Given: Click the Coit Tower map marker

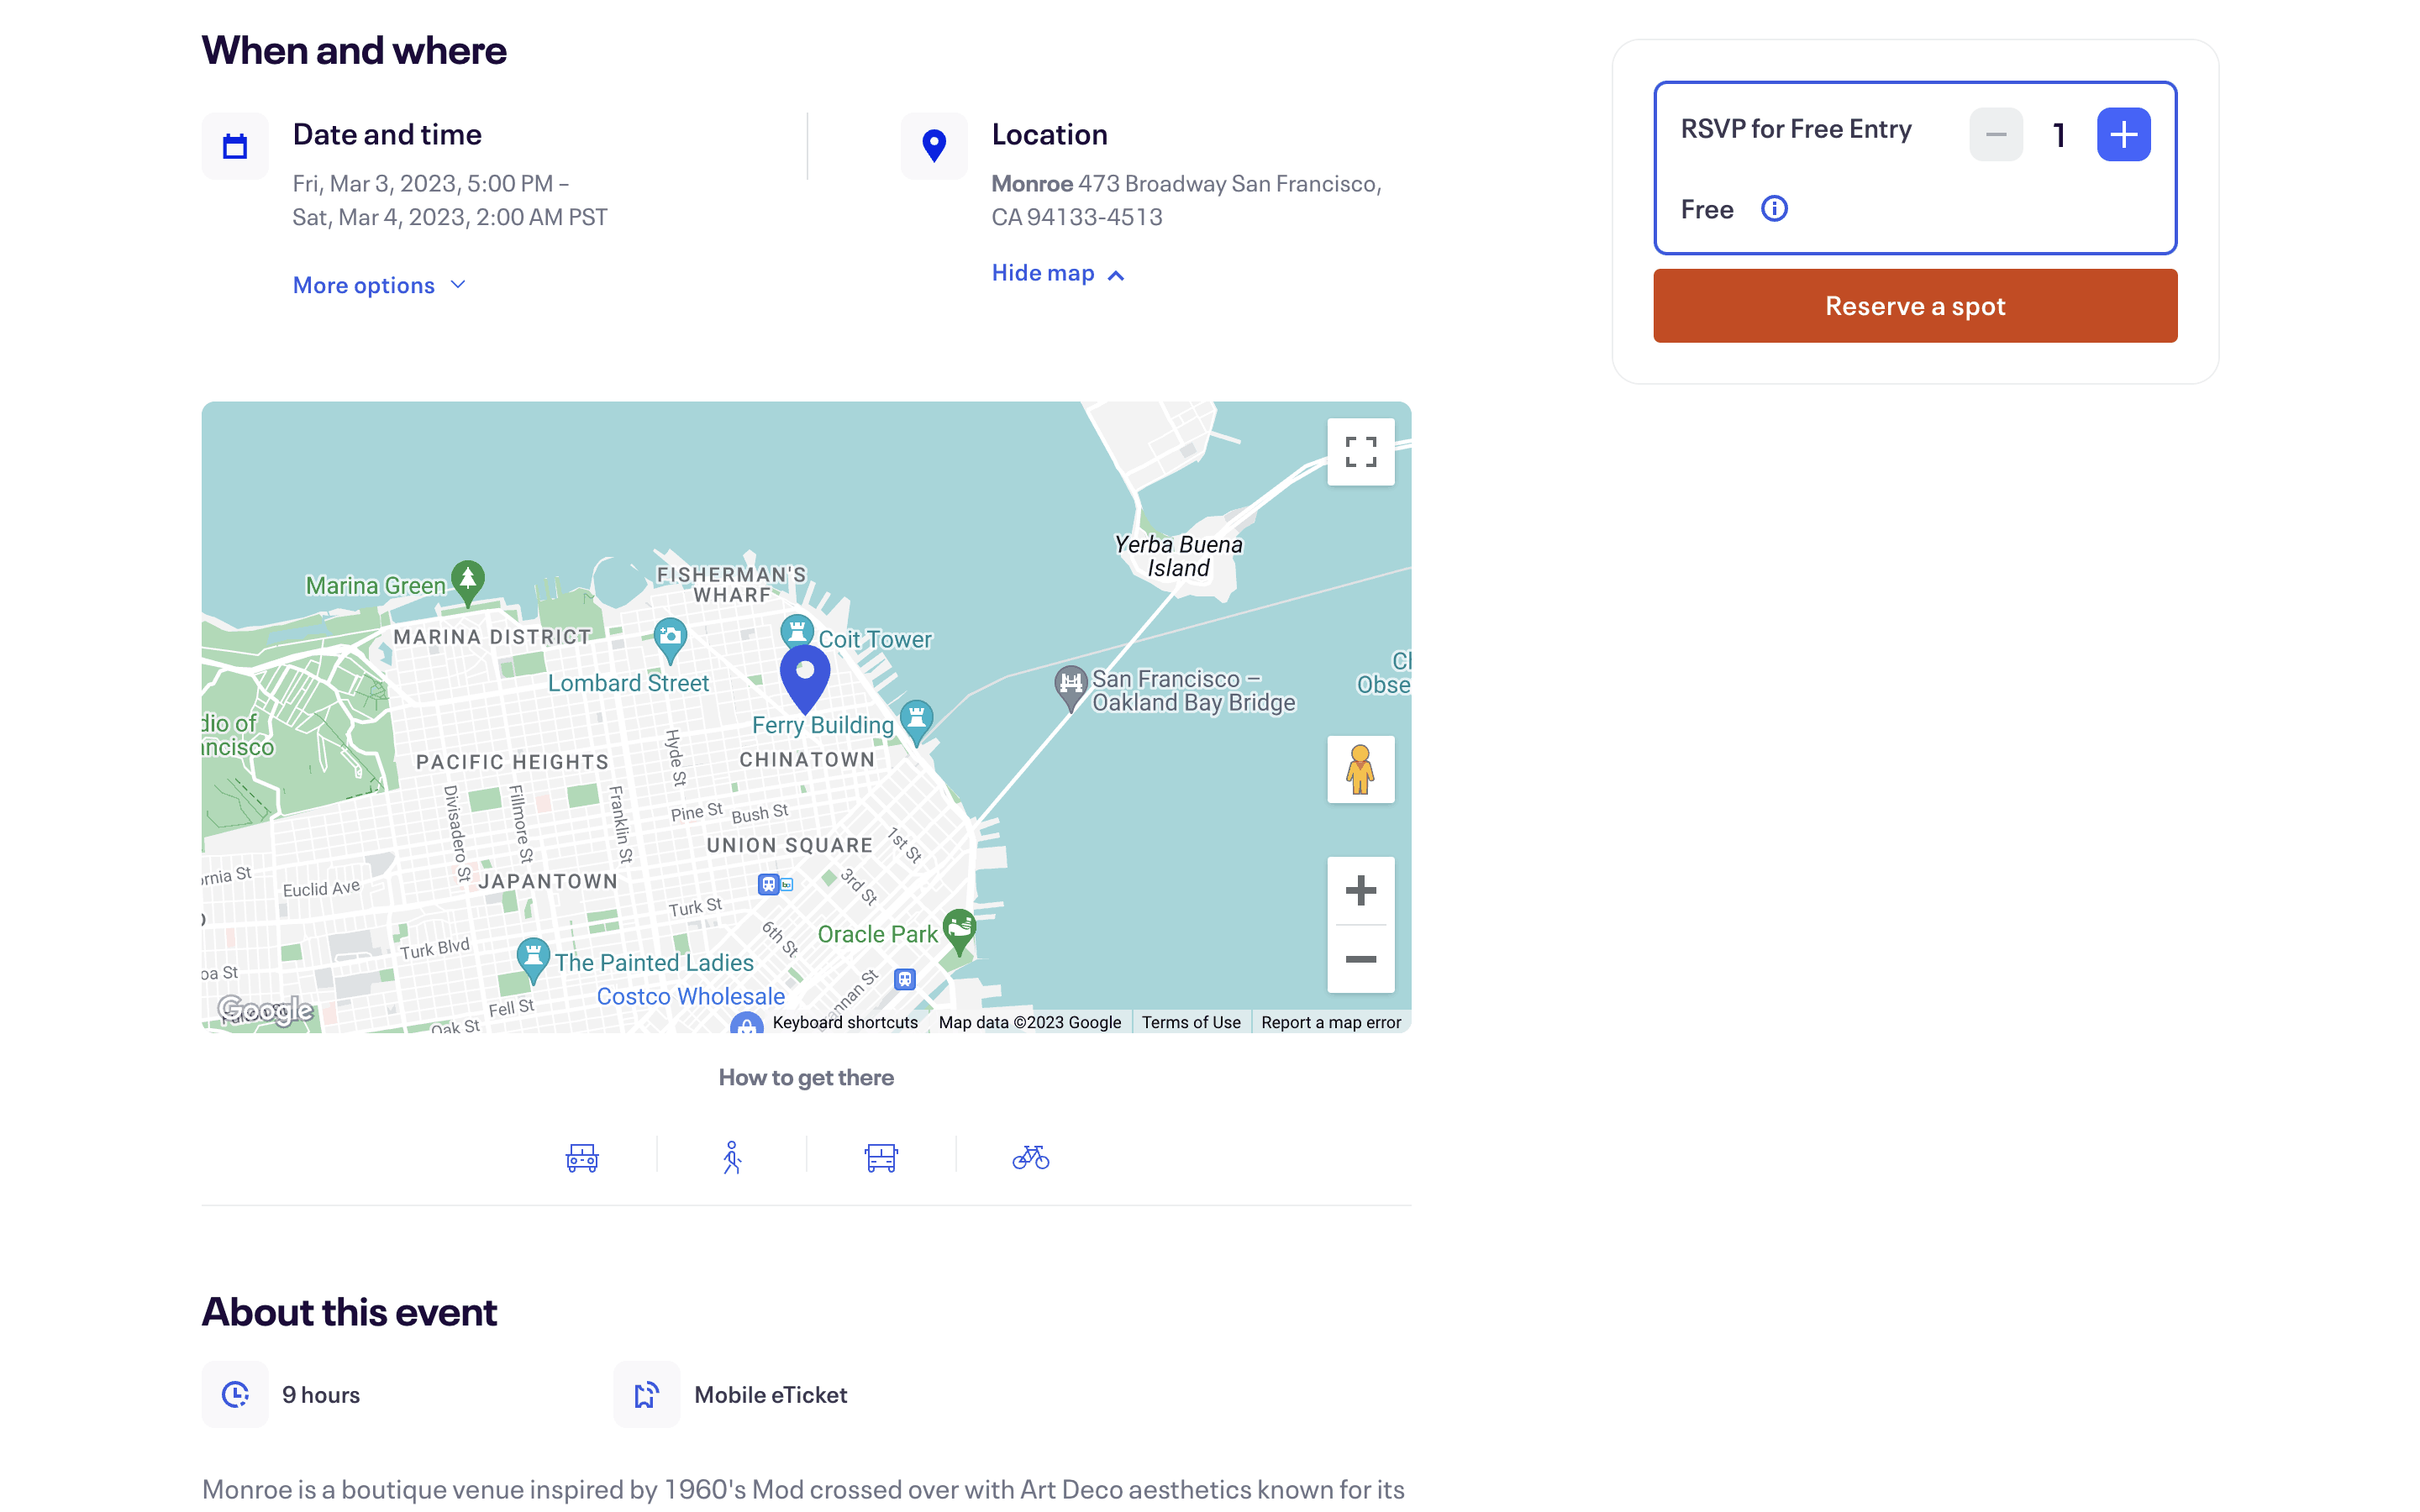Looking at the screenshot, I should point(796,632).
